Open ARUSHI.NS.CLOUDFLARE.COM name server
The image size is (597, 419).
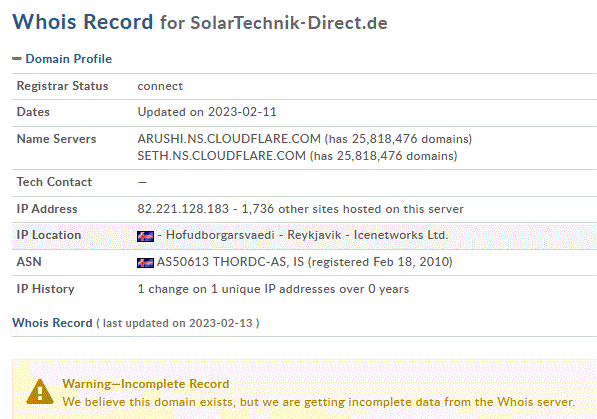[x=229, y=139]
